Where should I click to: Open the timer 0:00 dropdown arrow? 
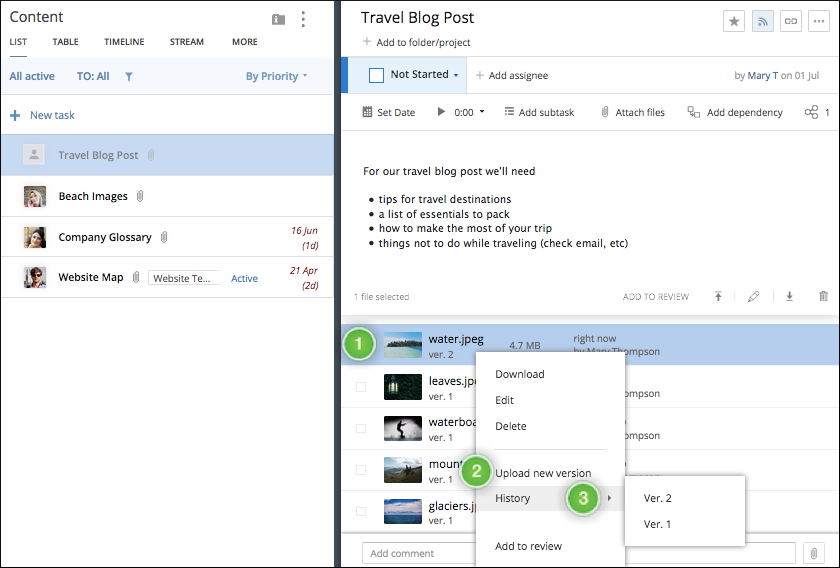(482, 111)
